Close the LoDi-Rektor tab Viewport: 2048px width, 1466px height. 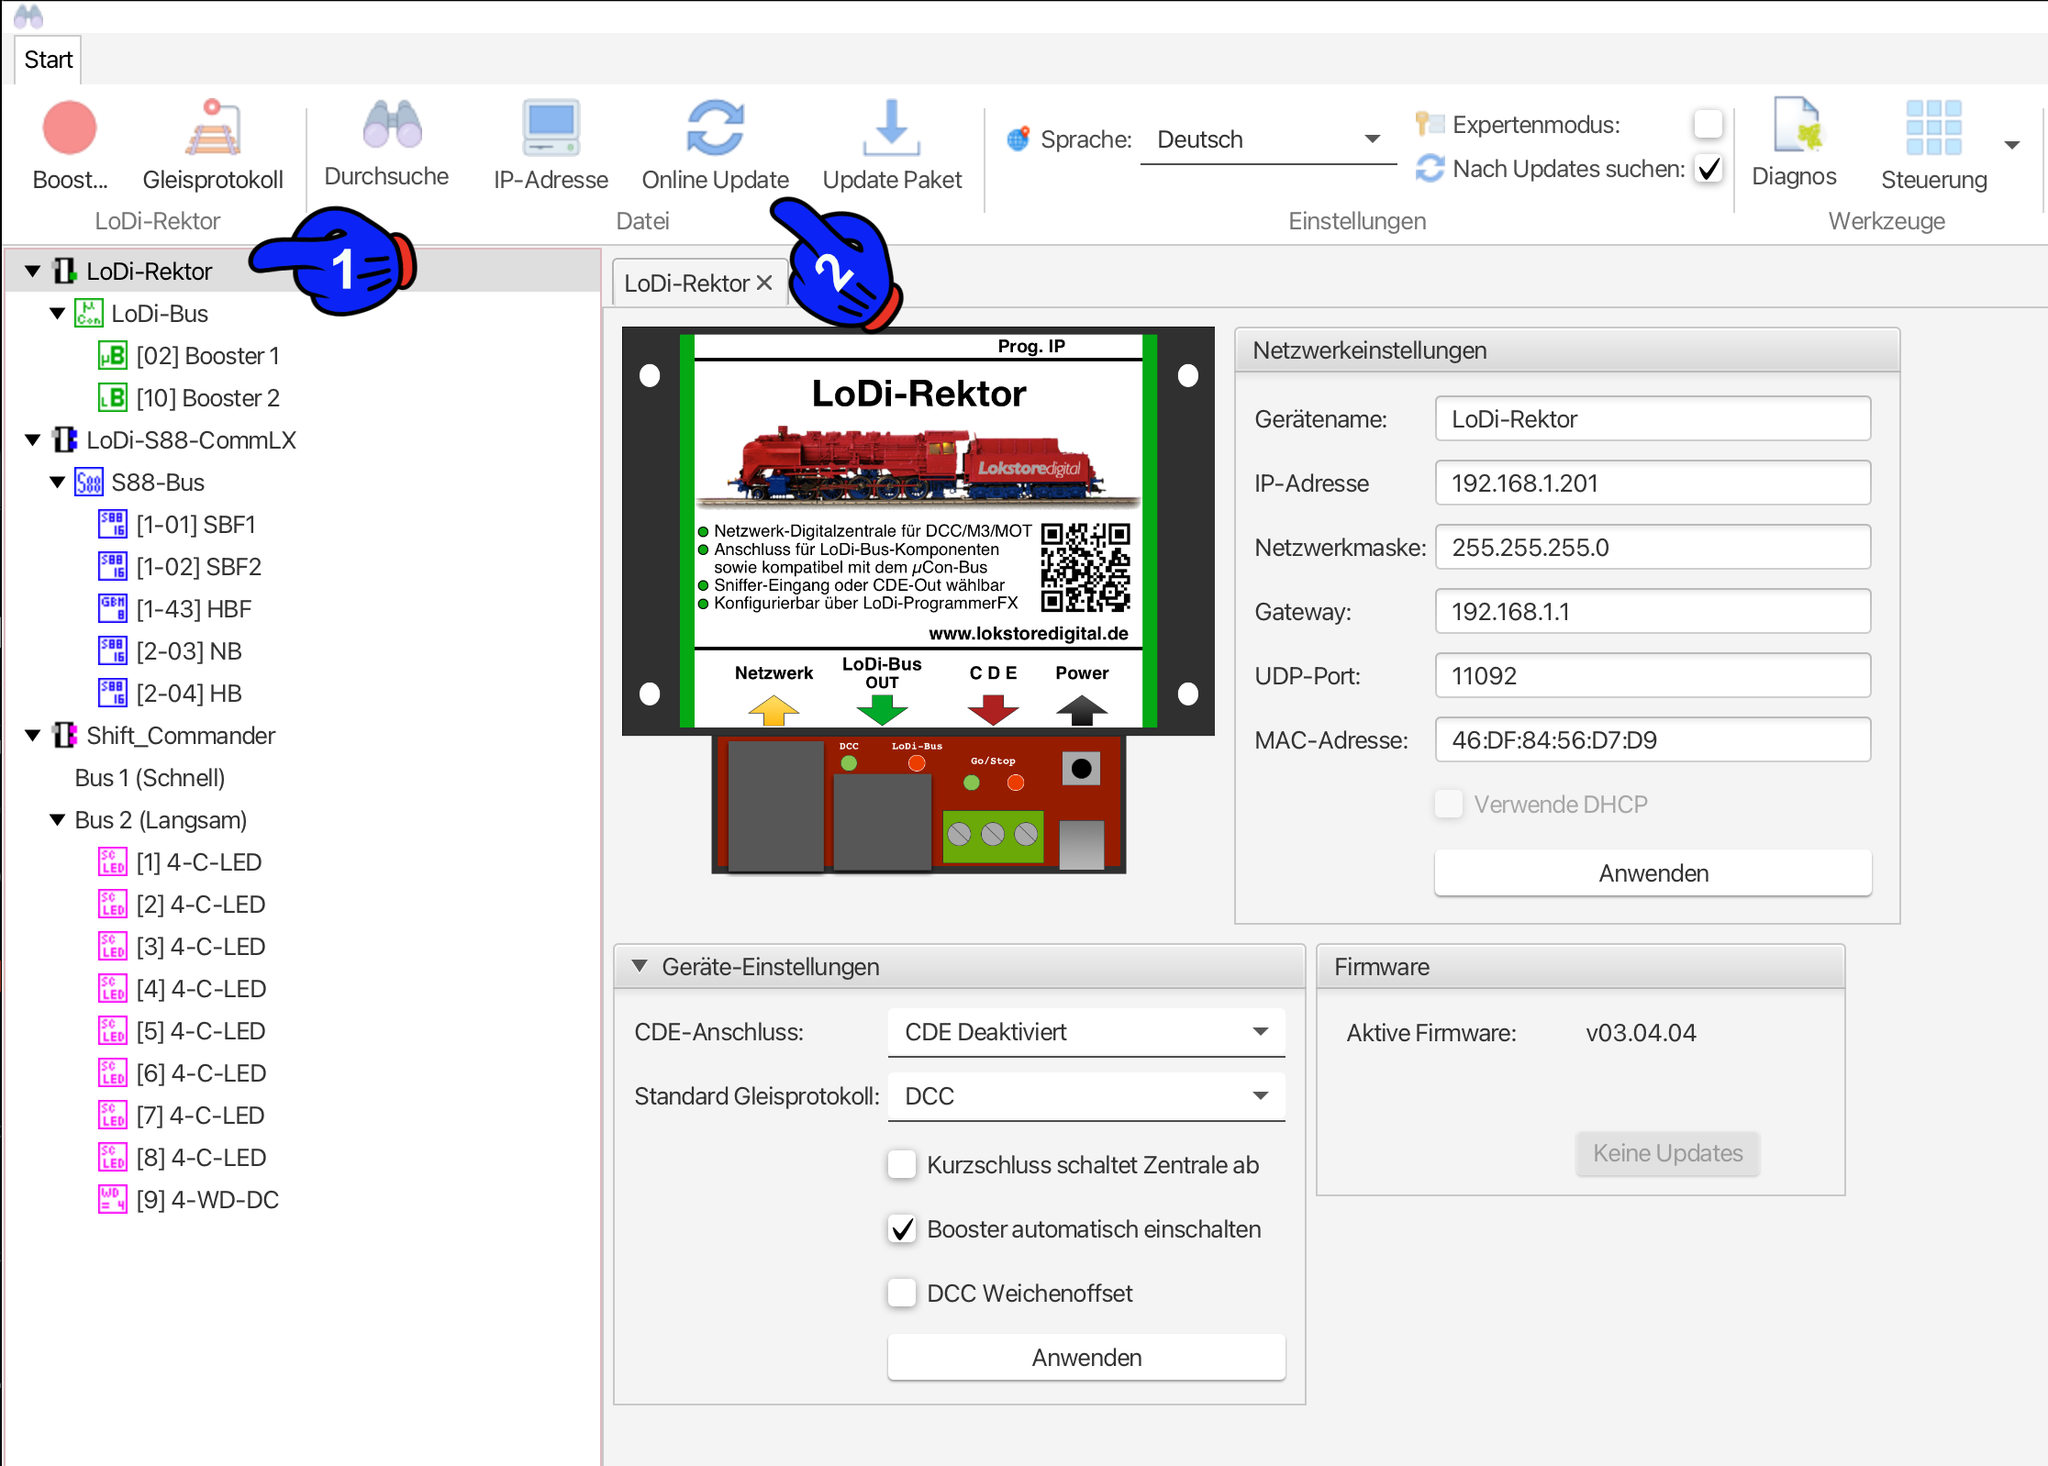click(x=765, y=283)
